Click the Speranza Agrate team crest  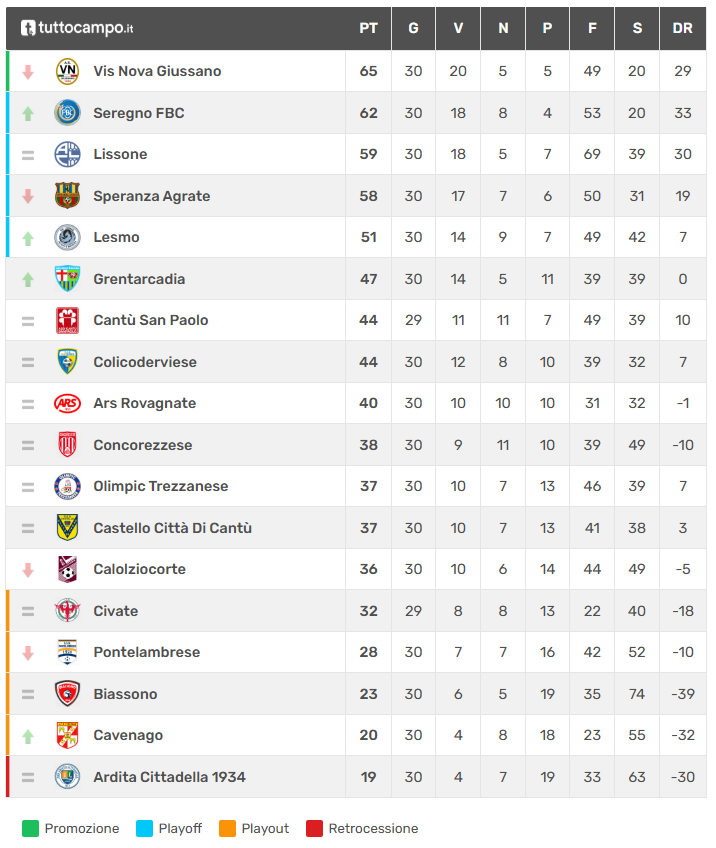coord(67,196)
